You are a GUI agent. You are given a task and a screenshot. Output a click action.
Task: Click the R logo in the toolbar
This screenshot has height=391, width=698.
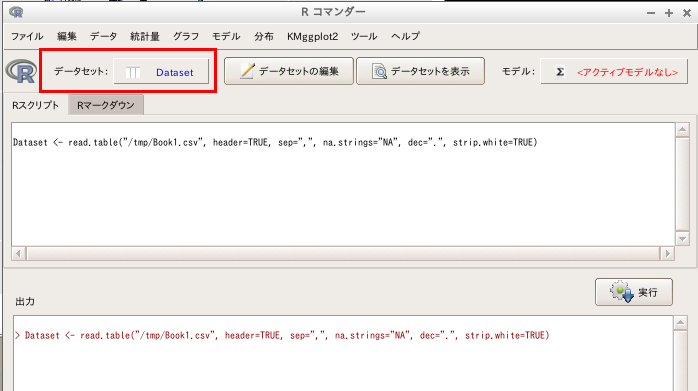point(21,71)
